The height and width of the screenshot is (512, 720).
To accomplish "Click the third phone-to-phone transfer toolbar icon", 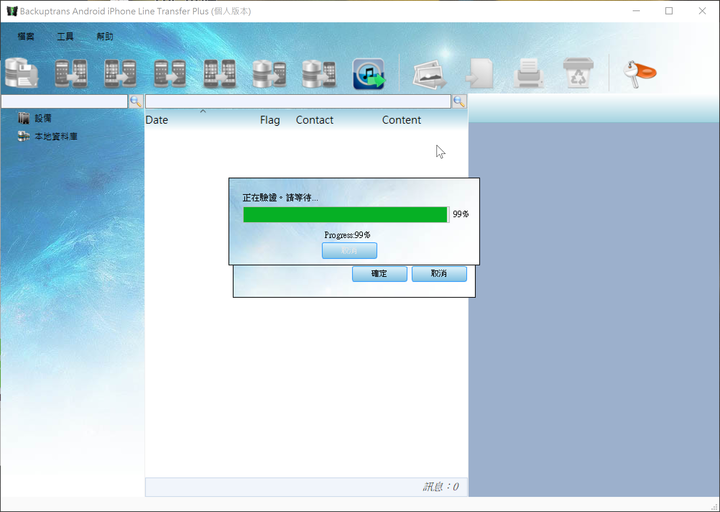I will pos(170,73).
